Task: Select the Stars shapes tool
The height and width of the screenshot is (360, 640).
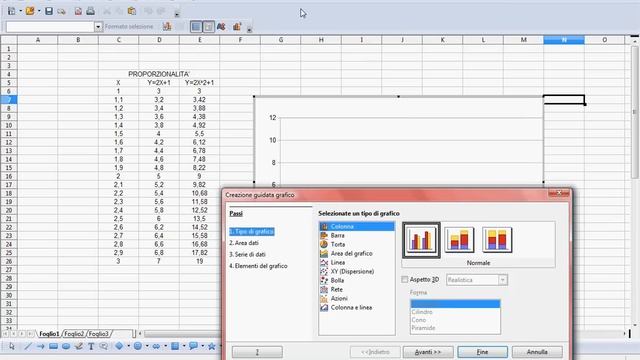Action: click(211, 346)
